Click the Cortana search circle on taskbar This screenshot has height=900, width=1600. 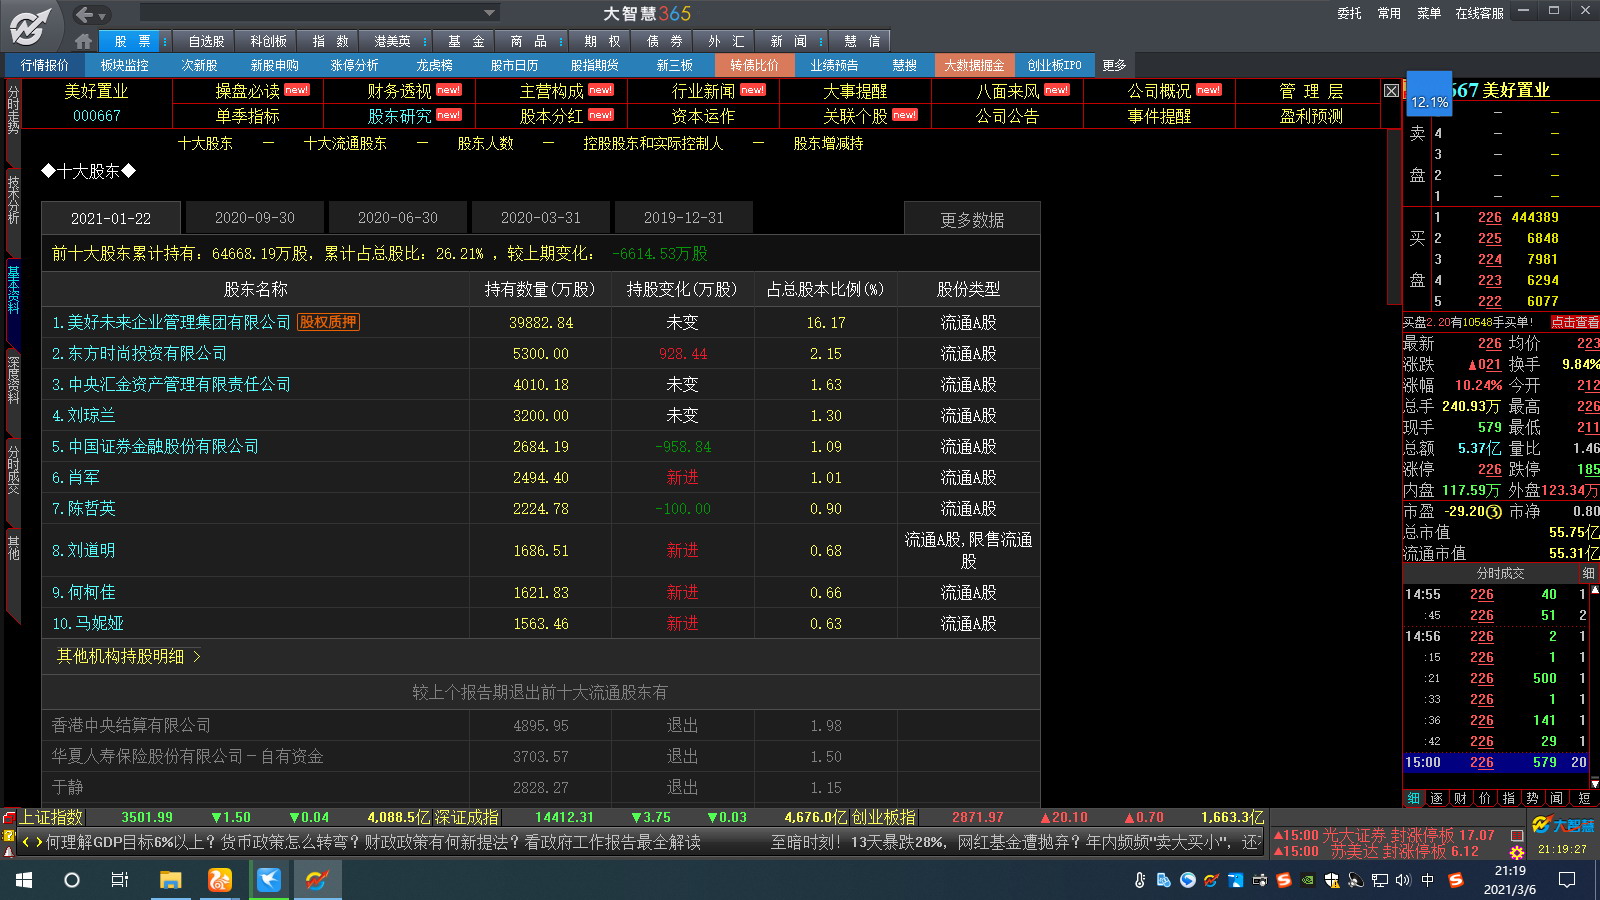(72, 880)
